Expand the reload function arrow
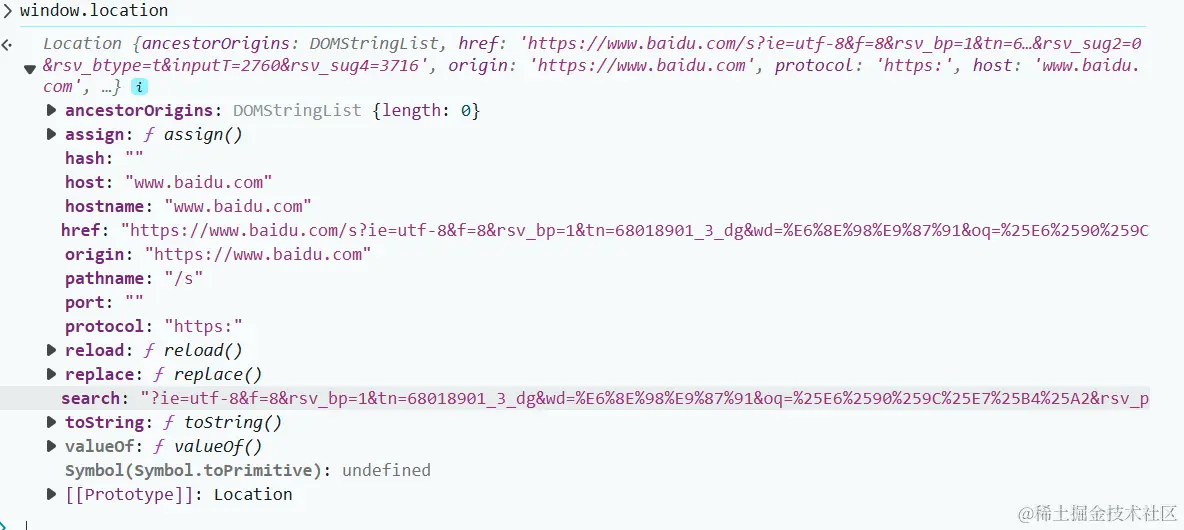The image size is (1184, 530). (x=51, y=350)
